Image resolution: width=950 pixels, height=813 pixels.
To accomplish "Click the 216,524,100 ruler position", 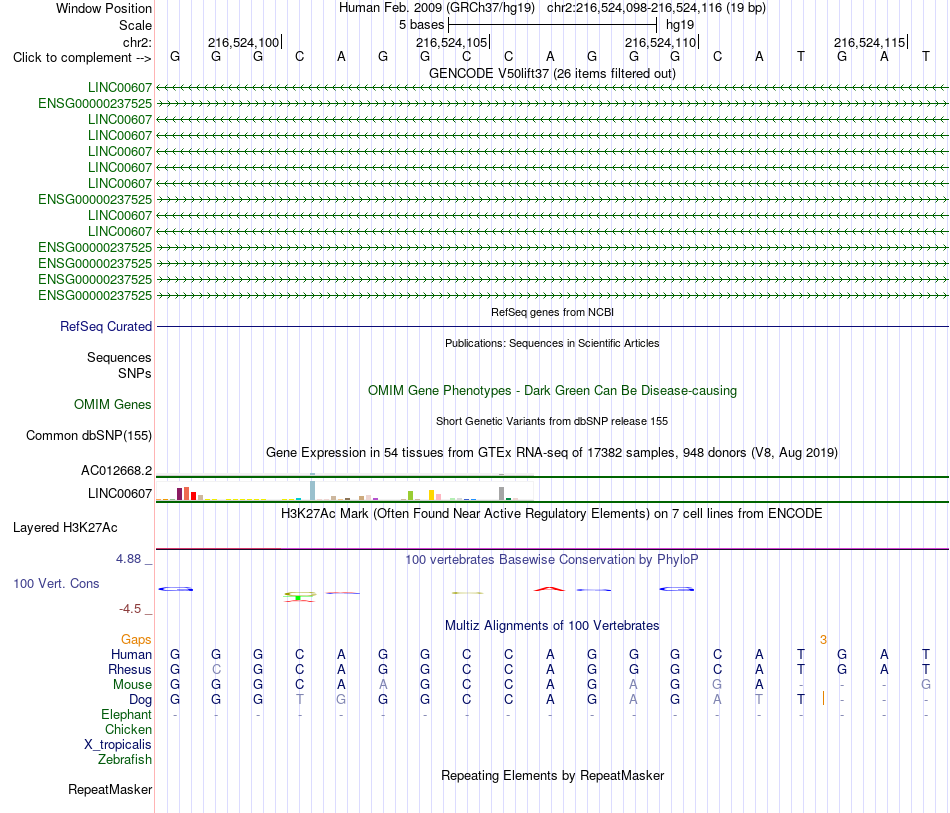I will [244, 42].
